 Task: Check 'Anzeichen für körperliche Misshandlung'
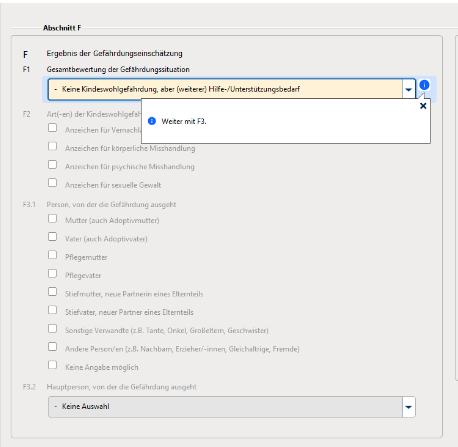(52, 146)
